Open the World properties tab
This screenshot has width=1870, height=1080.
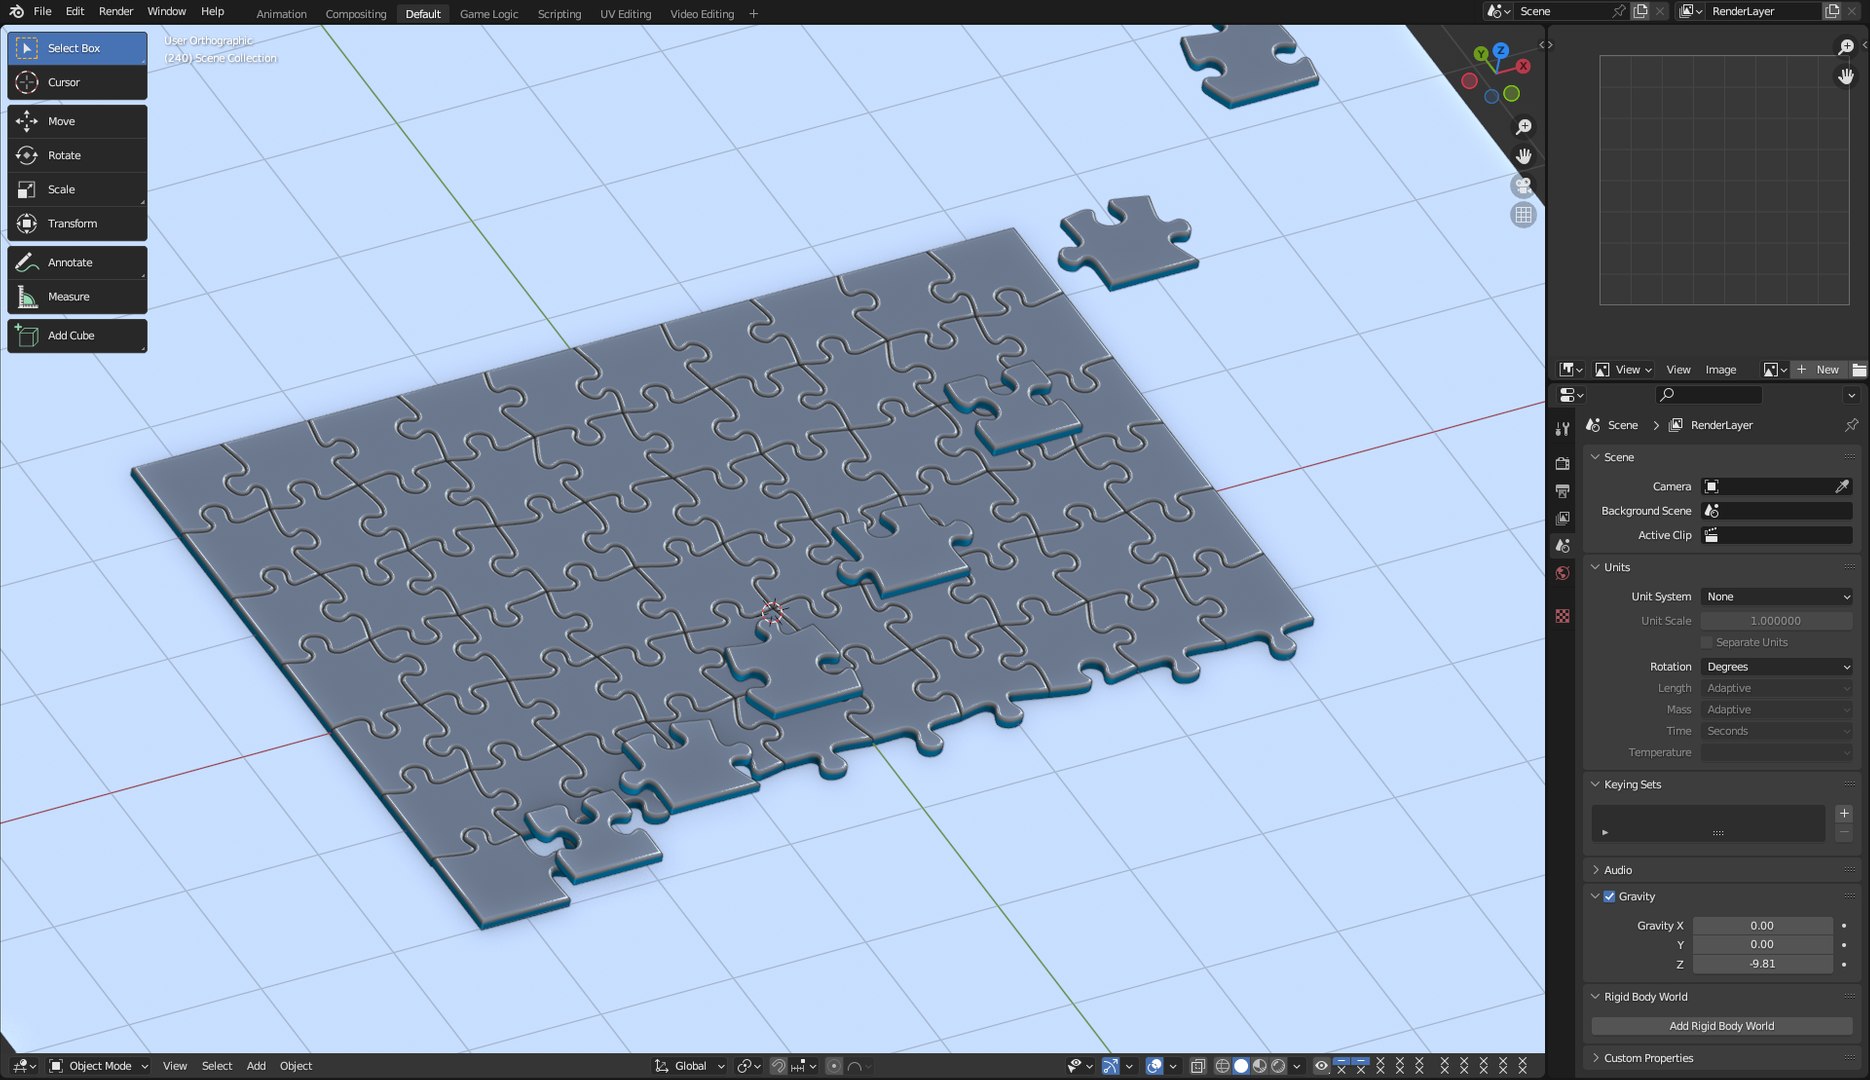click(x=1562, y=573)
